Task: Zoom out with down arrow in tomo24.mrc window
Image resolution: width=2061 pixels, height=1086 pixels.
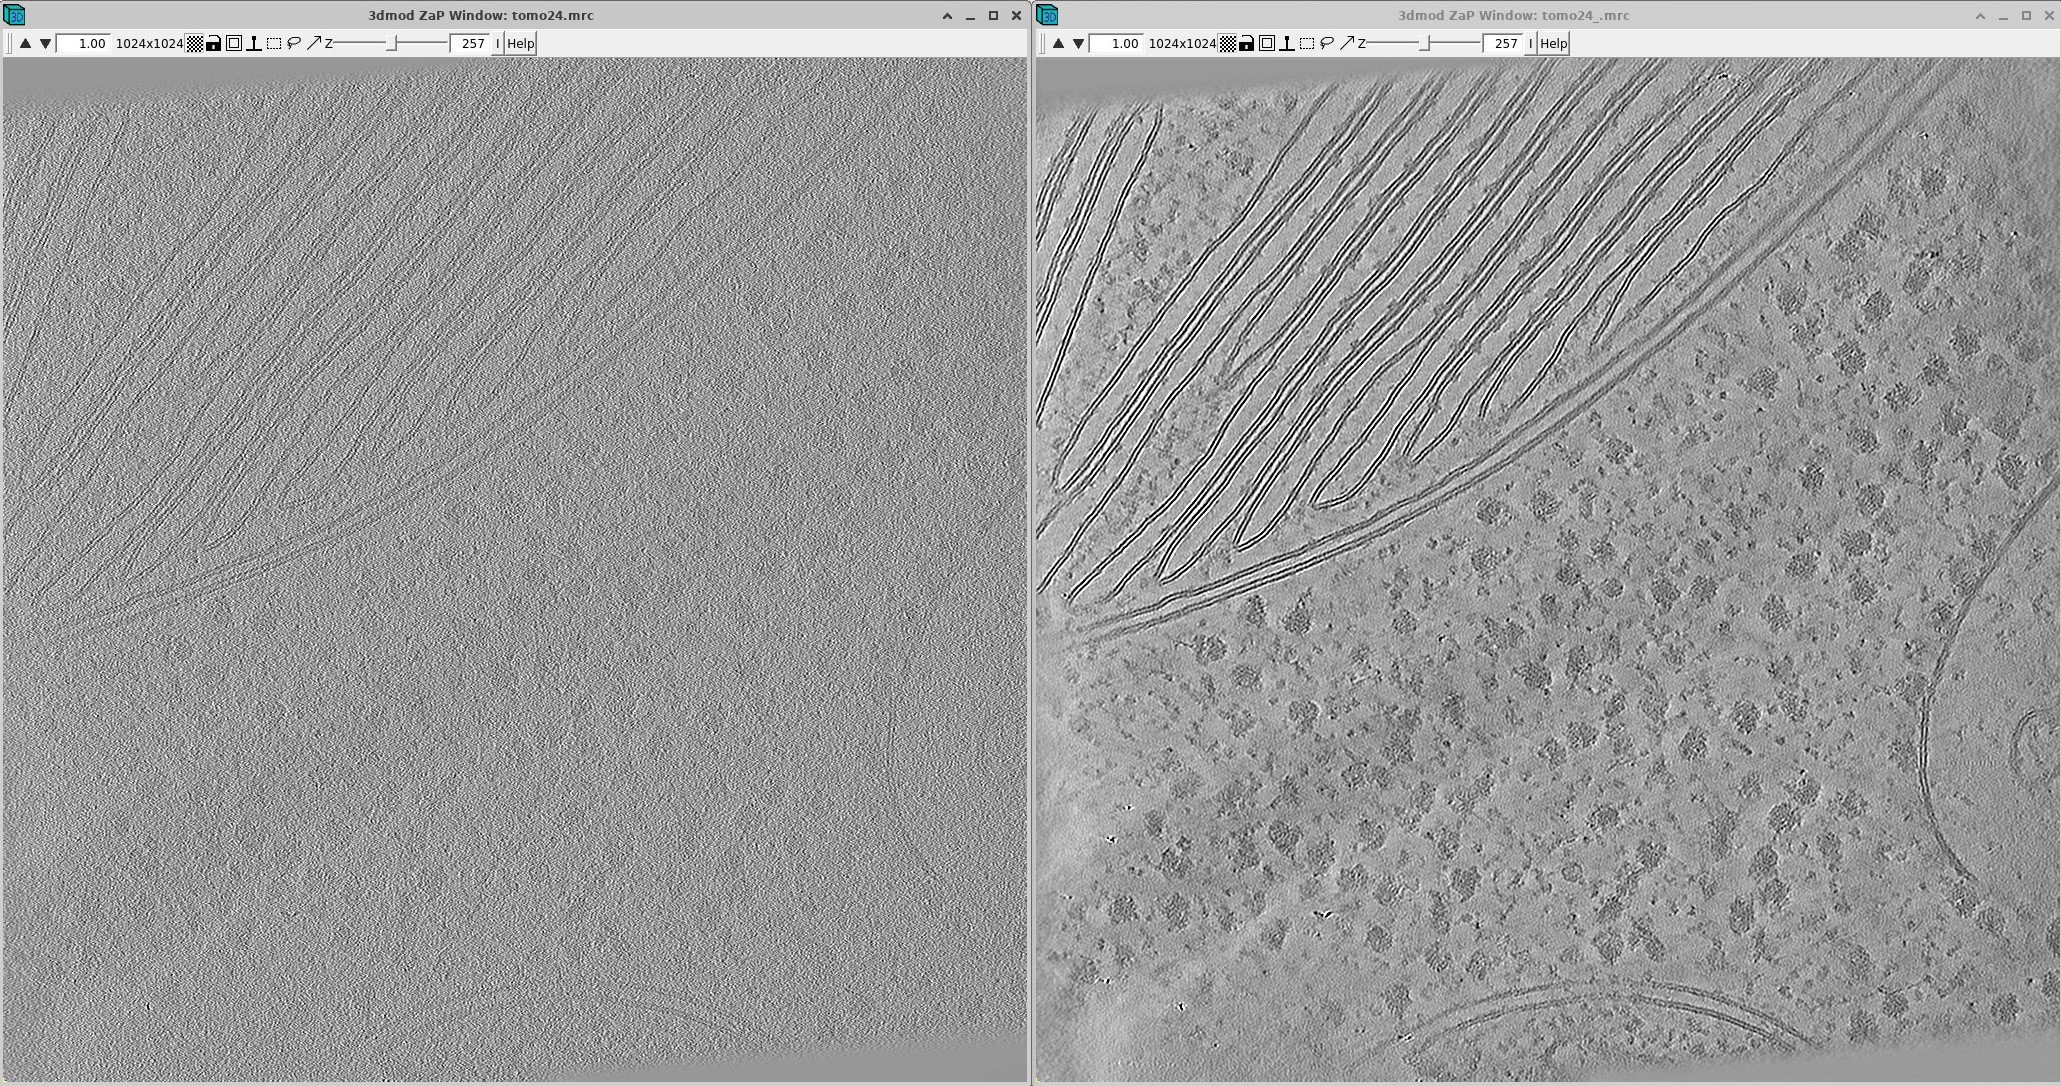Action: click(45, 43)
